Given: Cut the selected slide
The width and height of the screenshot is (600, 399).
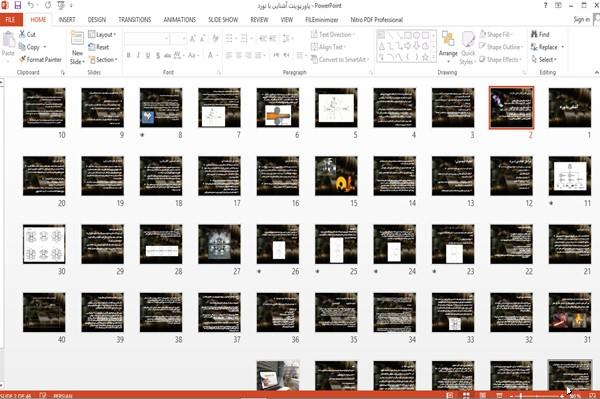Looking at the screenshot, I should [x=27, y=34].
